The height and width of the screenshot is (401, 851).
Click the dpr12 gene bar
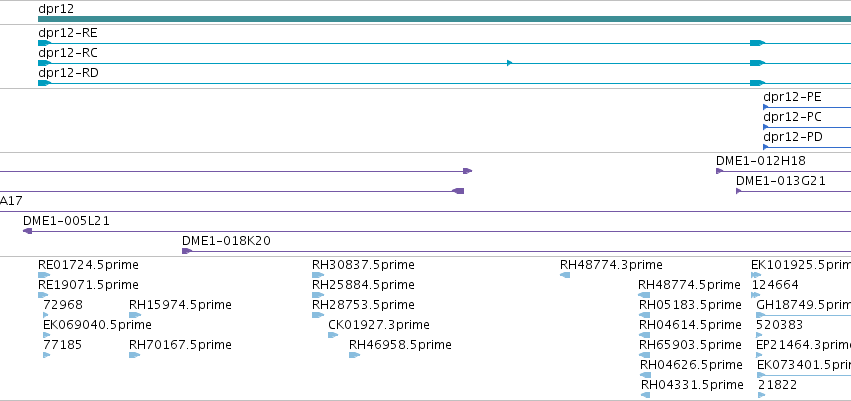(444, 19)
